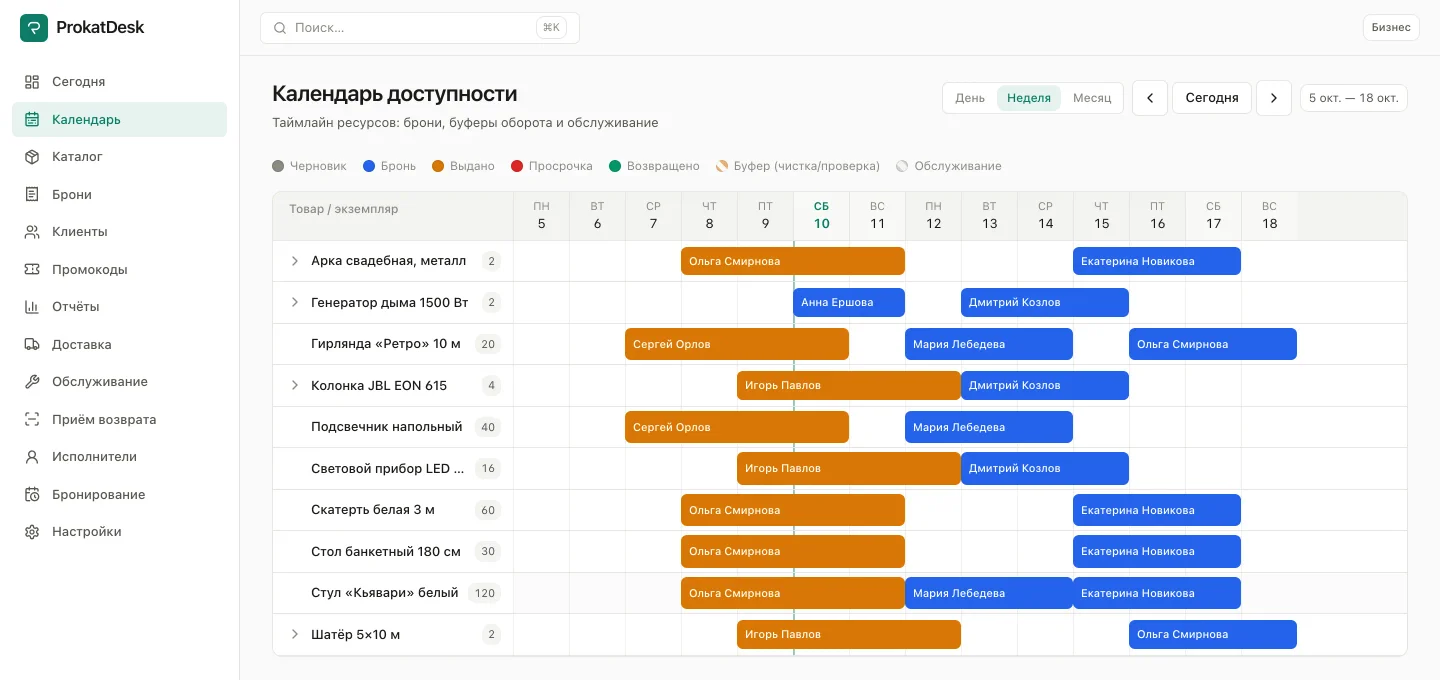1440x680 pixels.
Task: Click the date range 5 окт. — 18 окт.
Action: 1354,98
